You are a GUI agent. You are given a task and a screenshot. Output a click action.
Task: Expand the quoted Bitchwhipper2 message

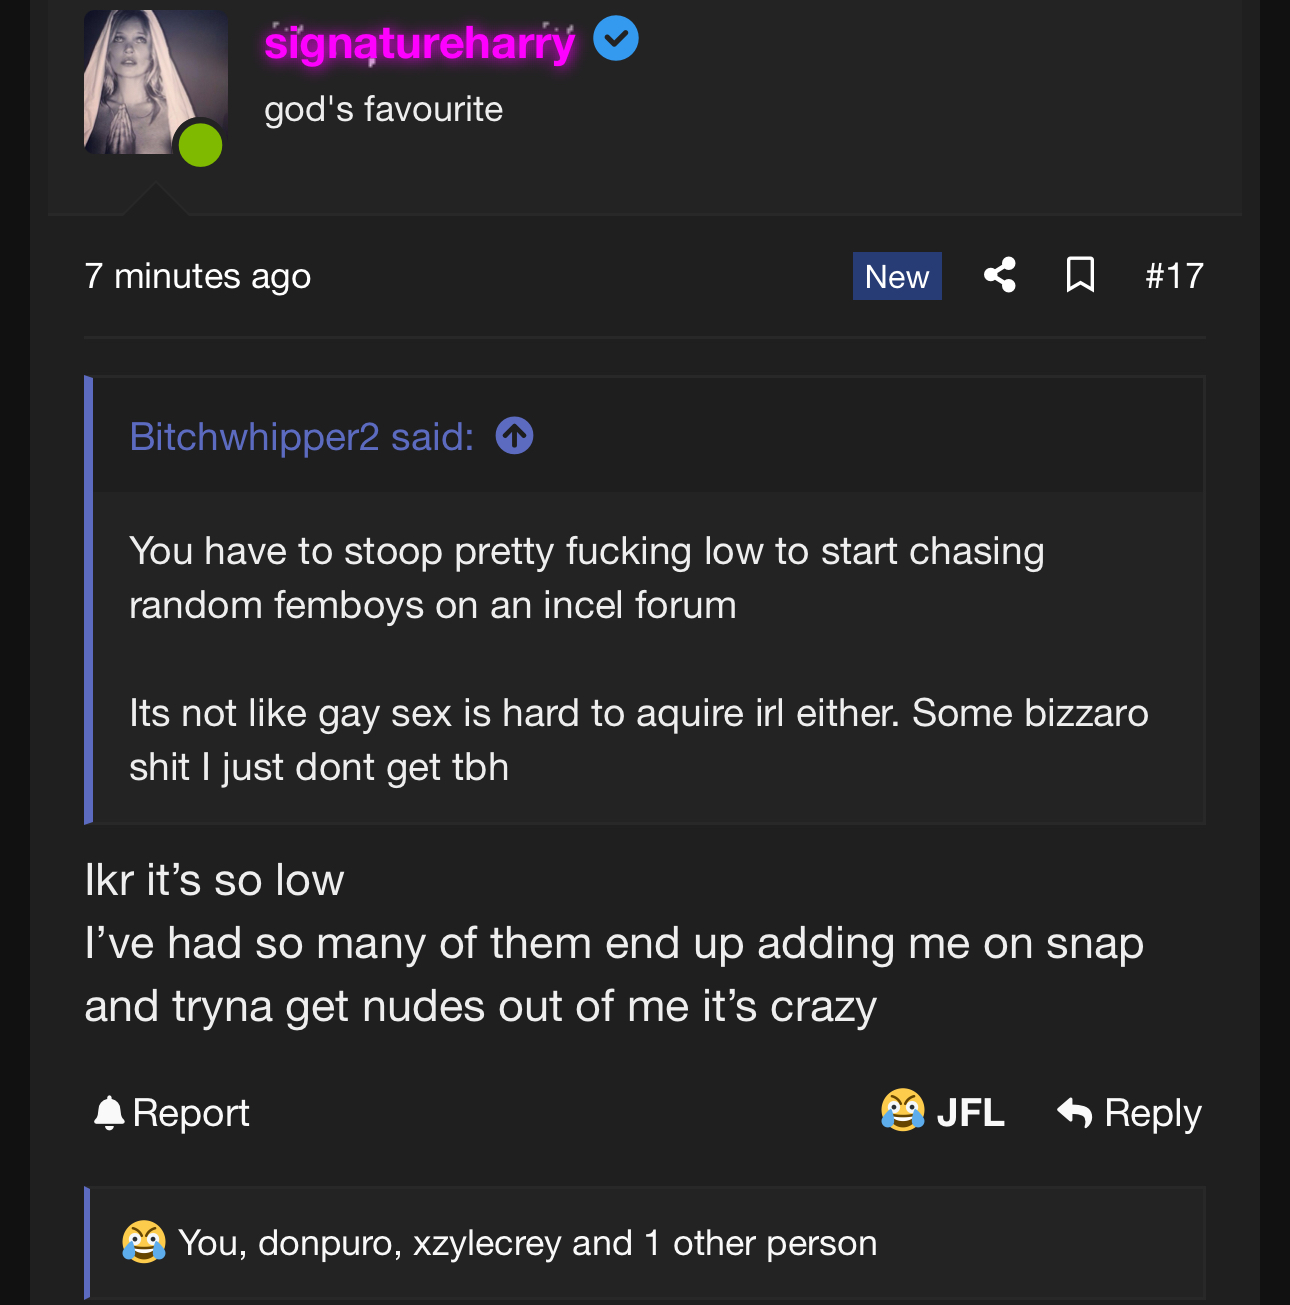click(640, 658)
